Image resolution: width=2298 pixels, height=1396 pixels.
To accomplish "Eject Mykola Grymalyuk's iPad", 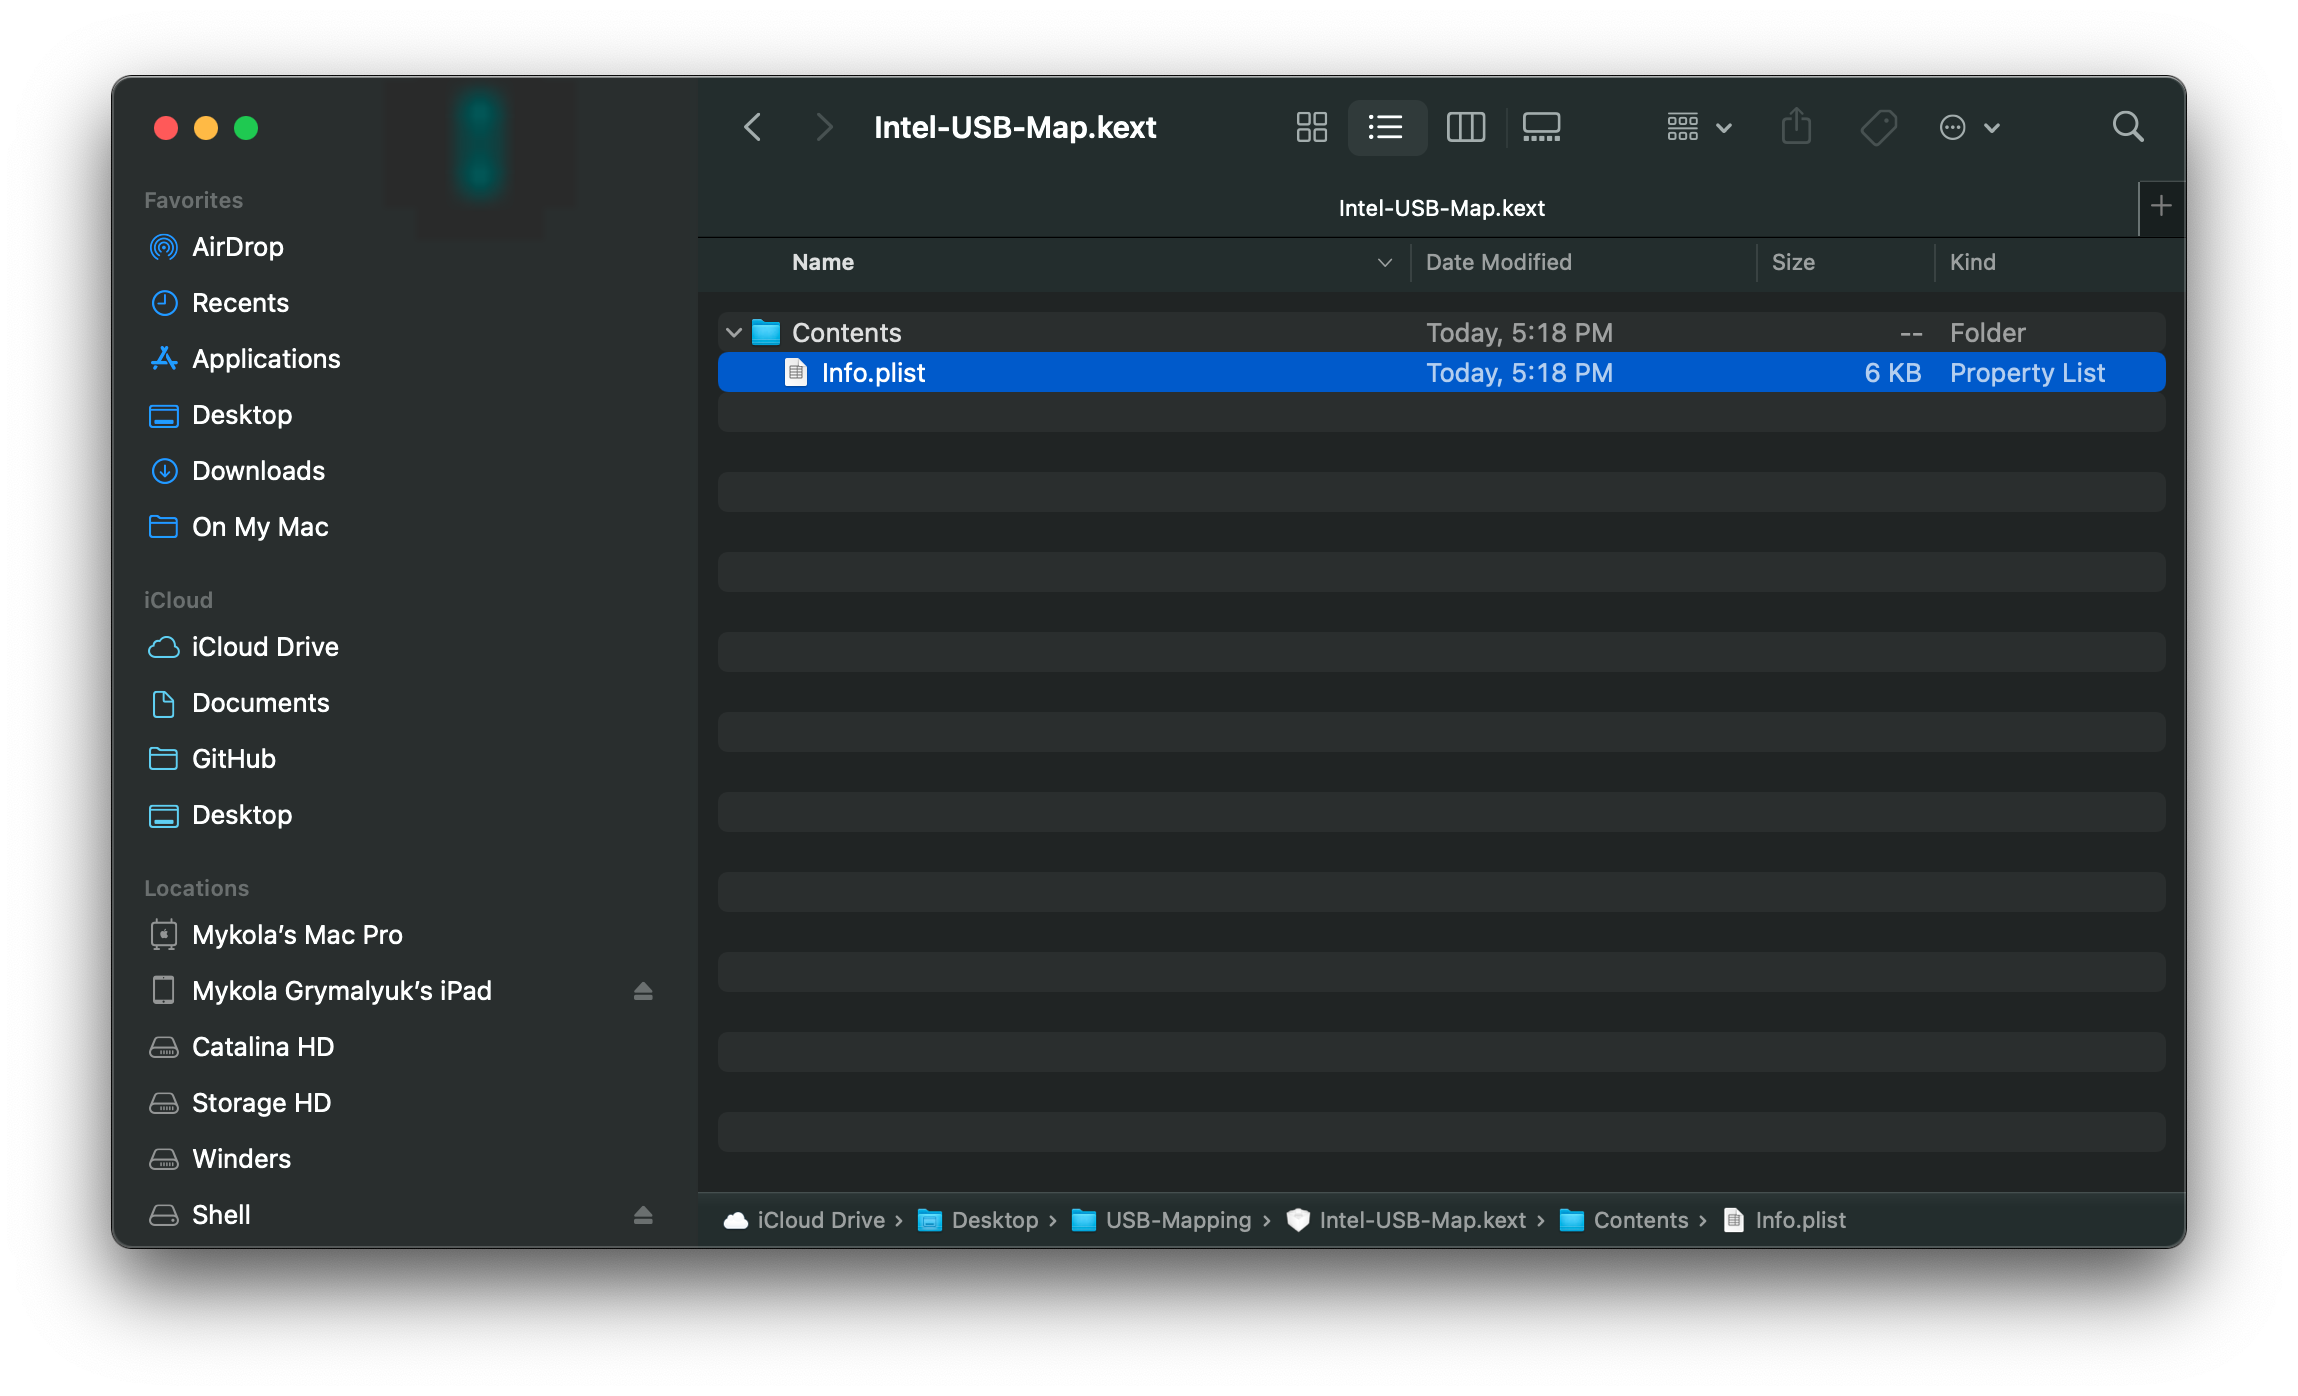I will coord(643,991).
